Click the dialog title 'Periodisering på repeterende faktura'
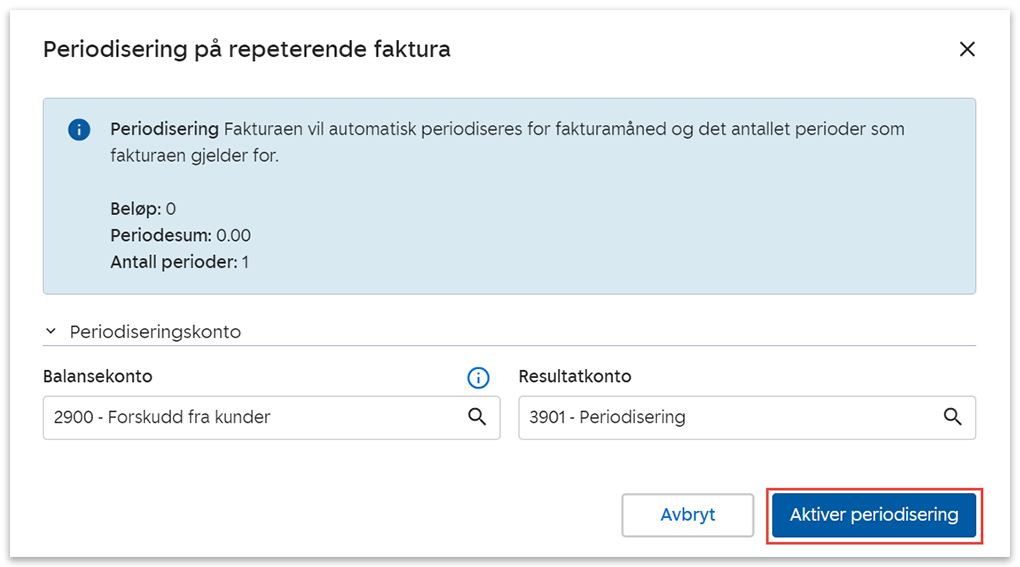Viewport: 1020px width, 567px height. 246,49
